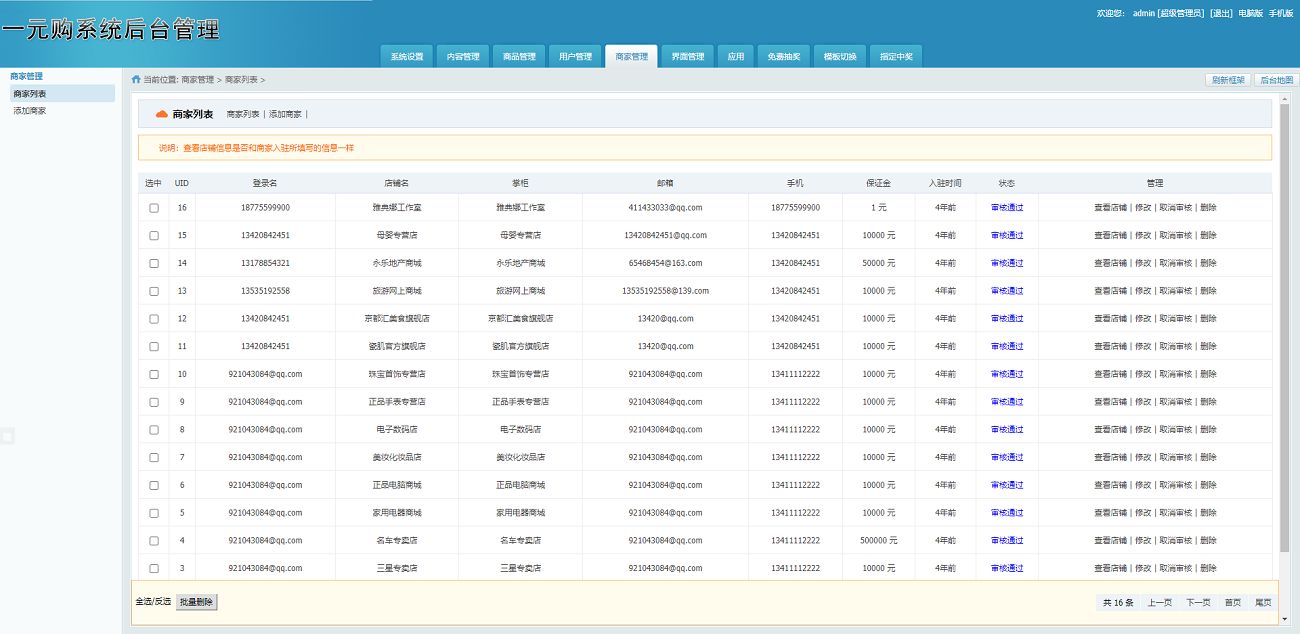1300x634 pixels.
Task: Select the checkbox for UID 9 row
Action: click(154, 402)
